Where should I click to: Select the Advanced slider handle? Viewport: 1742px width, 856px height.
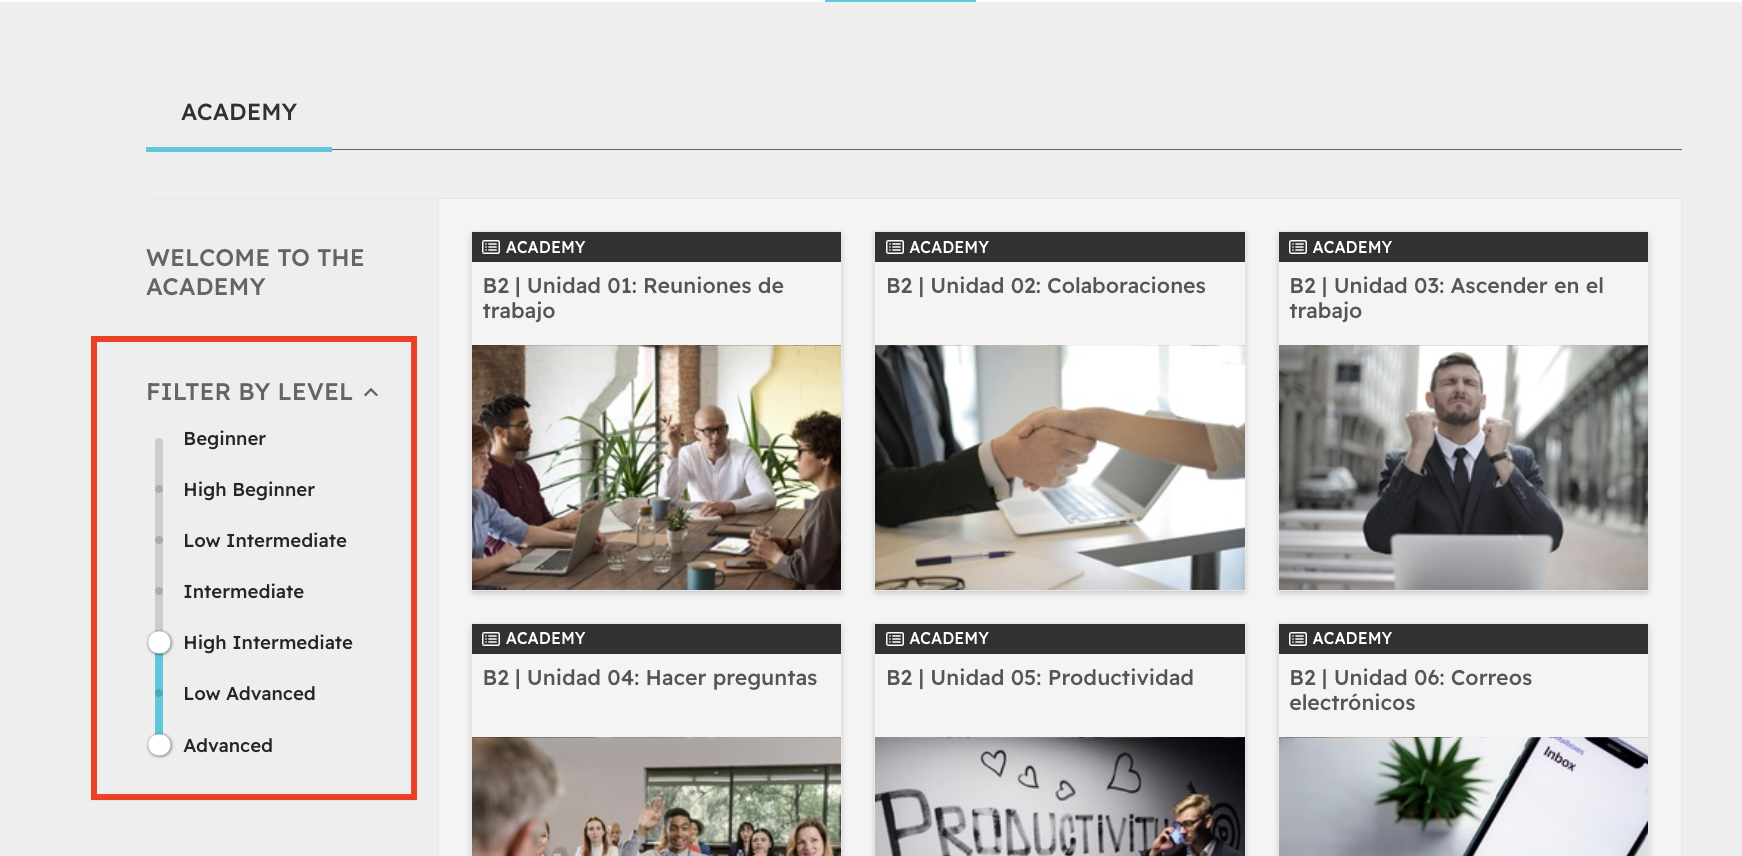tap(159, 745)
